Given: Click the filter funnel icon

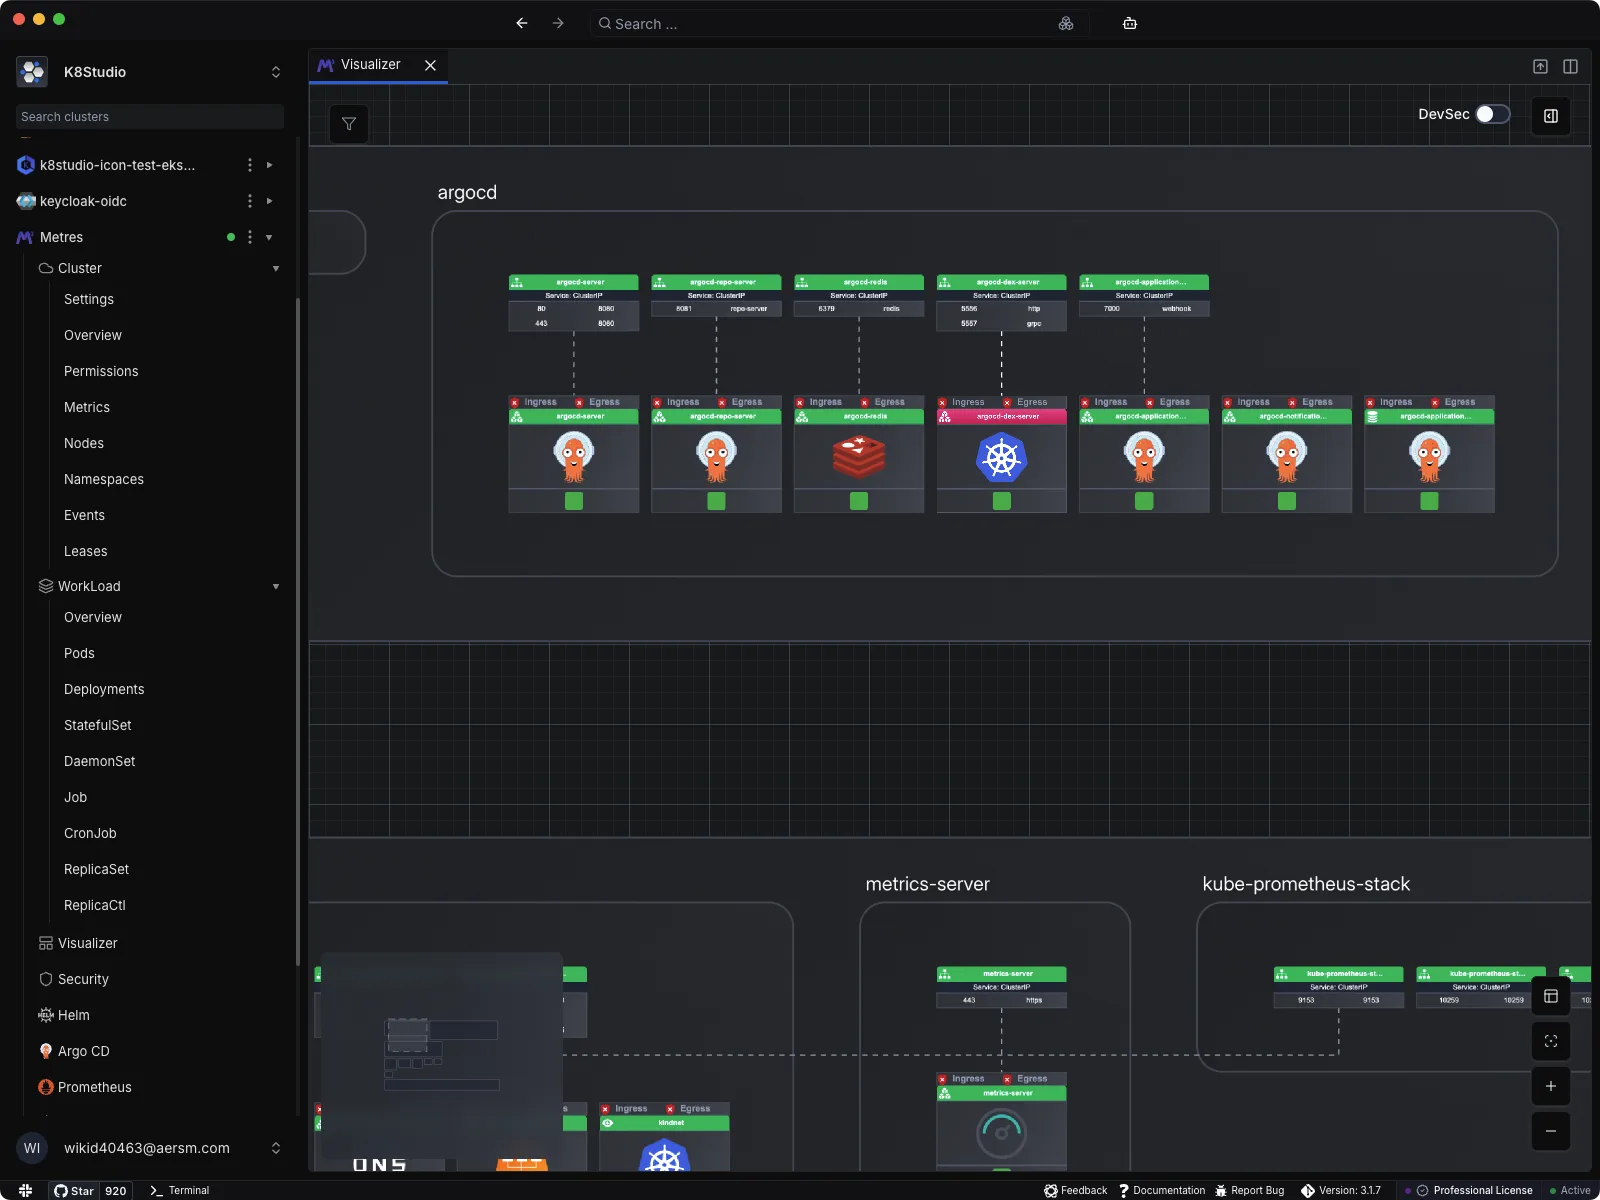Looking at the screenshot, I should click(x=349, y=124).
